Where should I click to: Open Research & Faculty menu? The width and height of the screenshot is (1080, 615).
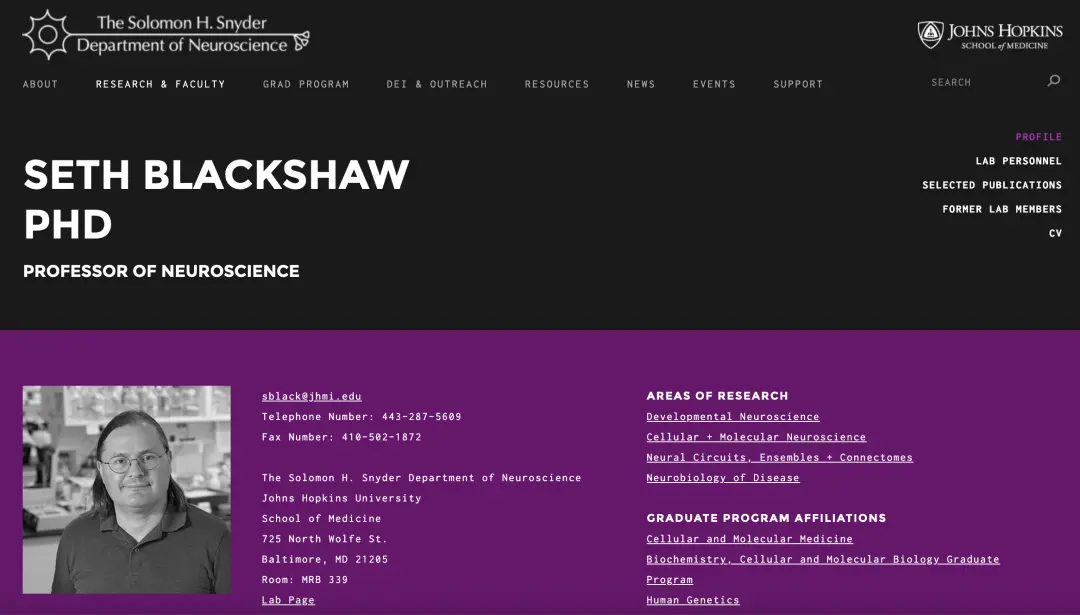[x=160, y=84]
